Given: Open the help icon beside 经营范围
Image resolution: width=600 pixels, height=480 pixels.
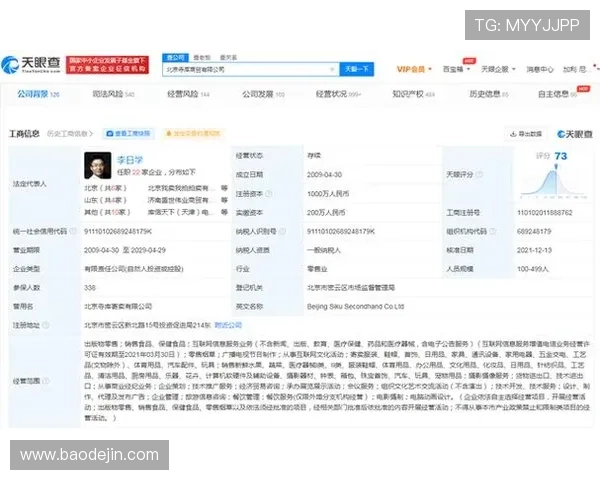Looking at the screenshot, I should click(x=46, y=381).
